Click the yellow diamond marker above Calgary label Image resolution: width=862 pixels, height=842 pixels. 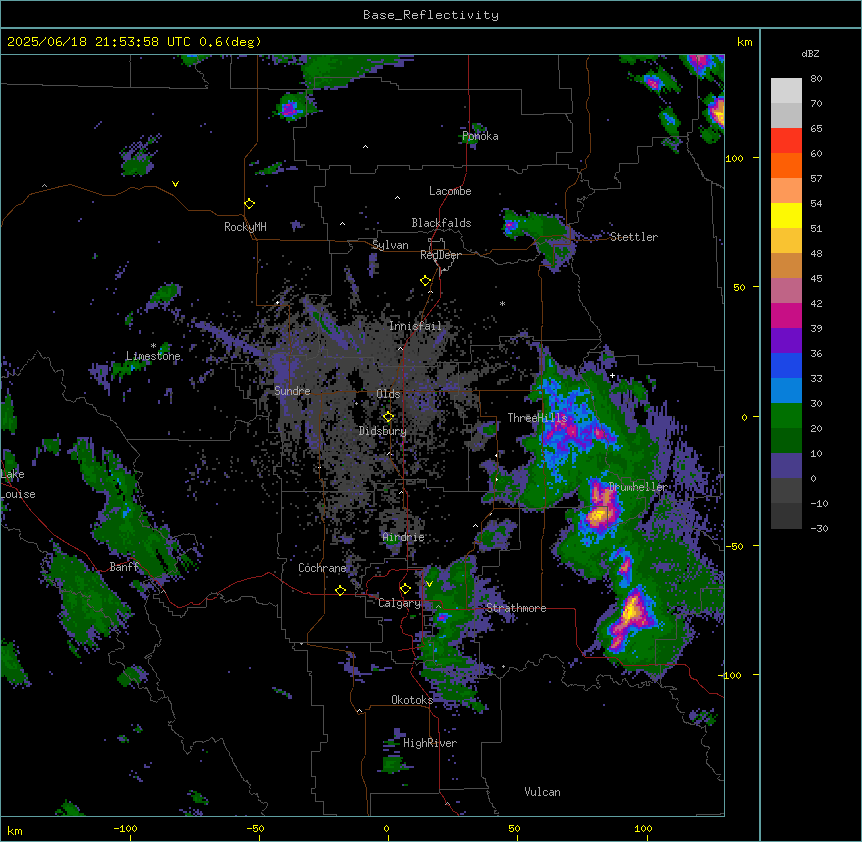coord(405,589)
